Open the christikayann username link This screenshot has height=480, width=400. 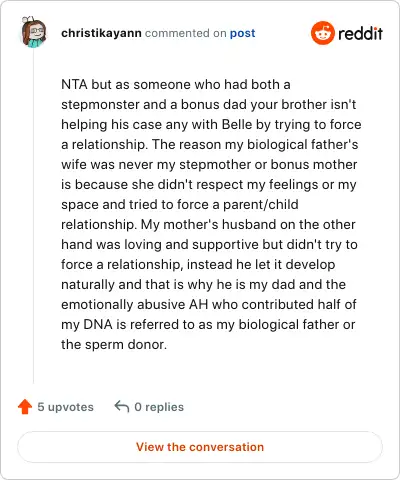coord(101,33)
